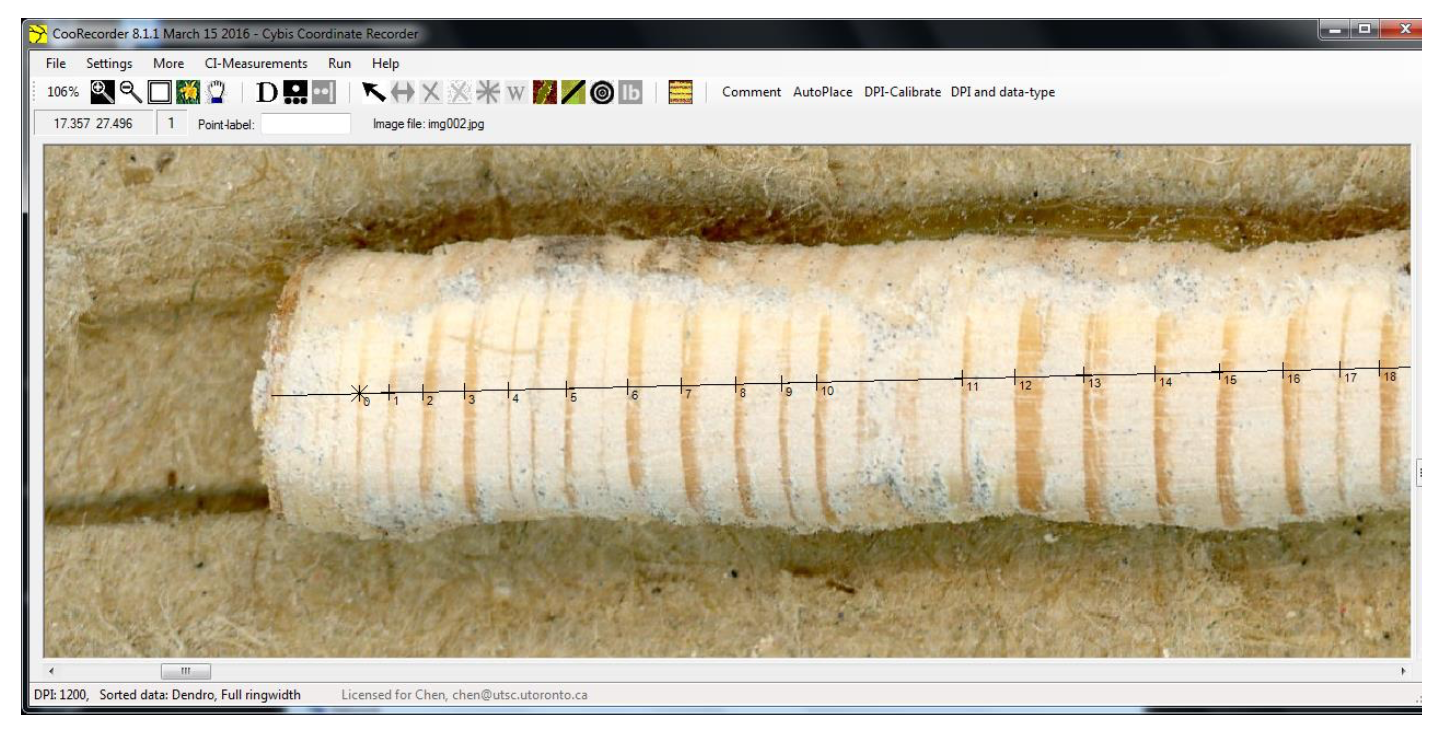Select the hand pan tool
The height and width of the screenshot is (734, 1444).
click(x=217, y=92)
